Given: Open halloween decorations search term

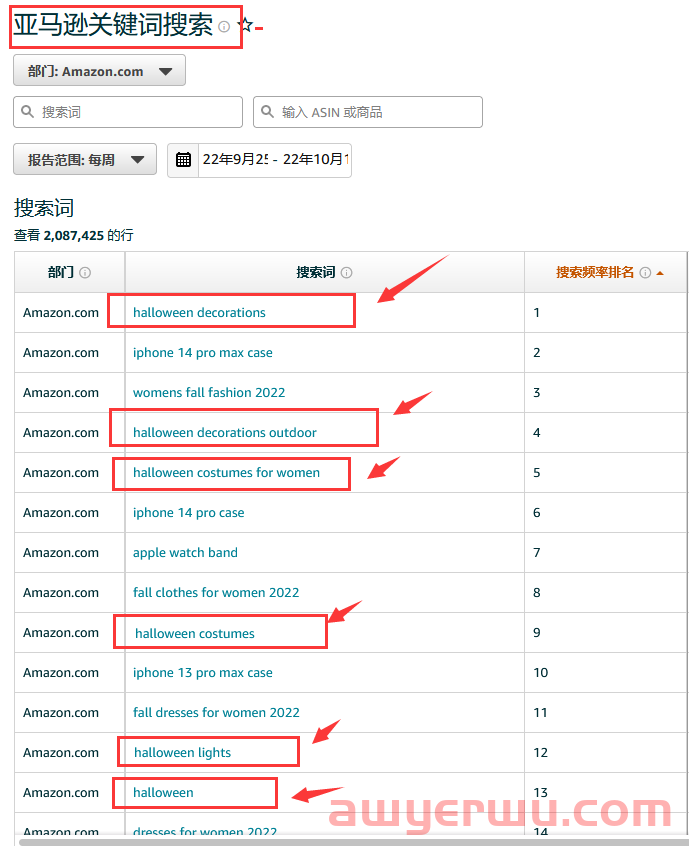Looking at the screenshot, I should [199, 312].
